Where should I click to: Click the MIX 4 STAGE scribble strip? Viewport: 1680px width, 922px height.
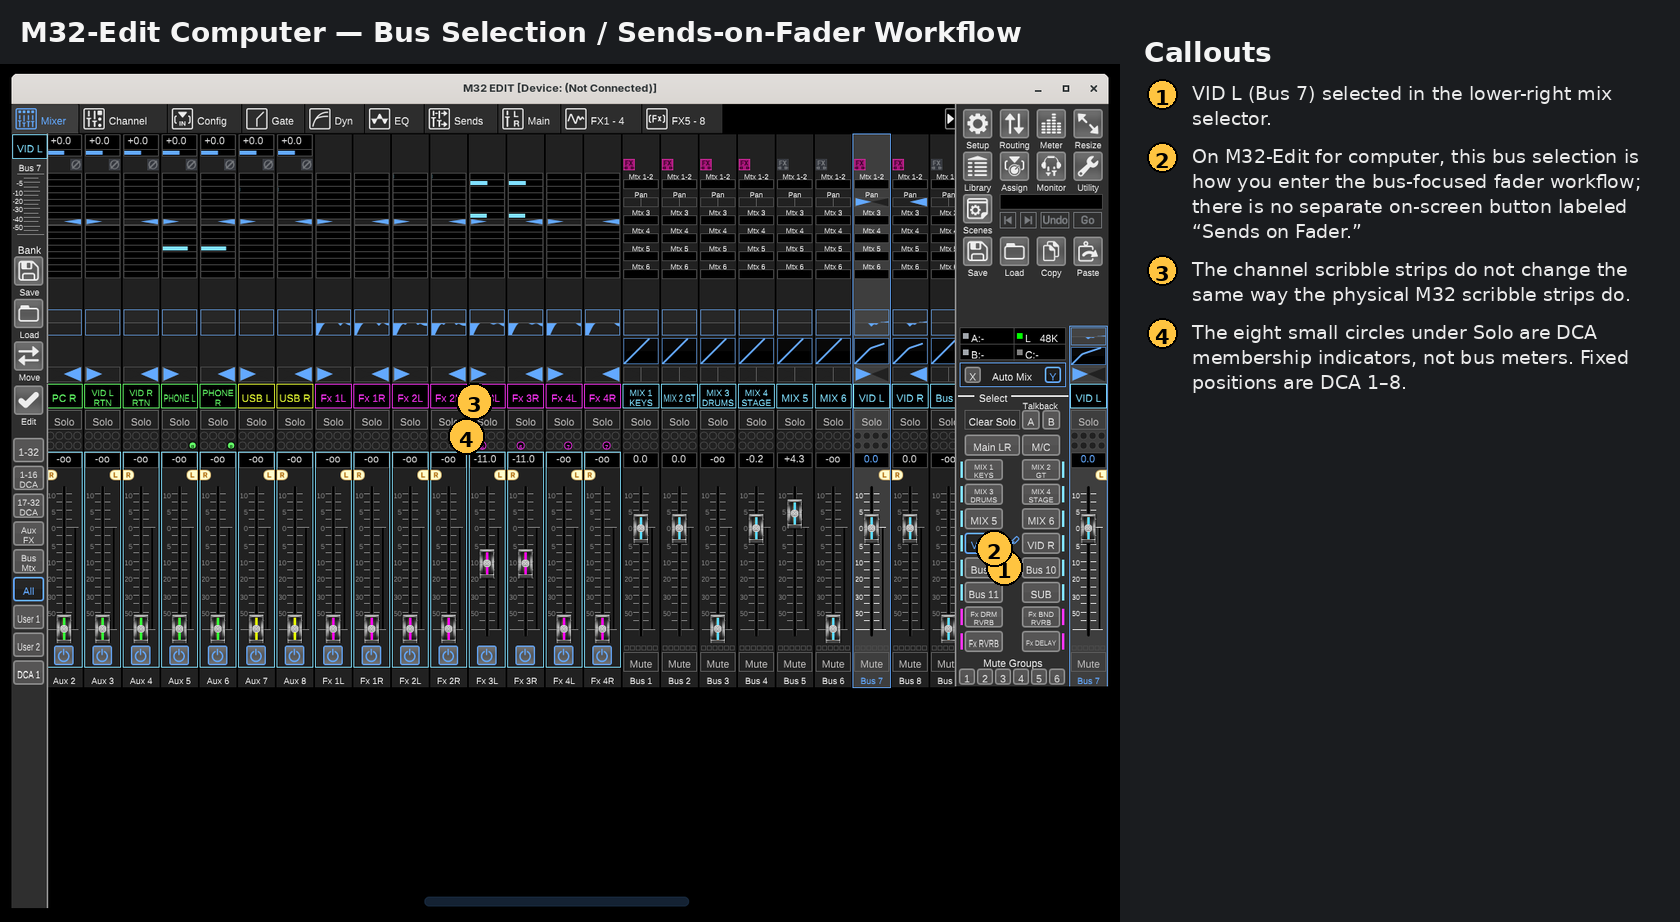756,397
